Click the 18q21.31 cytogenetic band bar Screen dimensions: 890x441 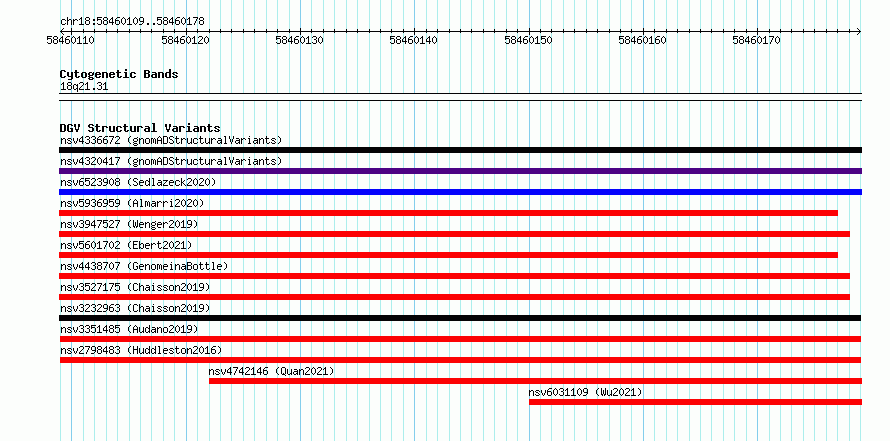pos(460,97)
